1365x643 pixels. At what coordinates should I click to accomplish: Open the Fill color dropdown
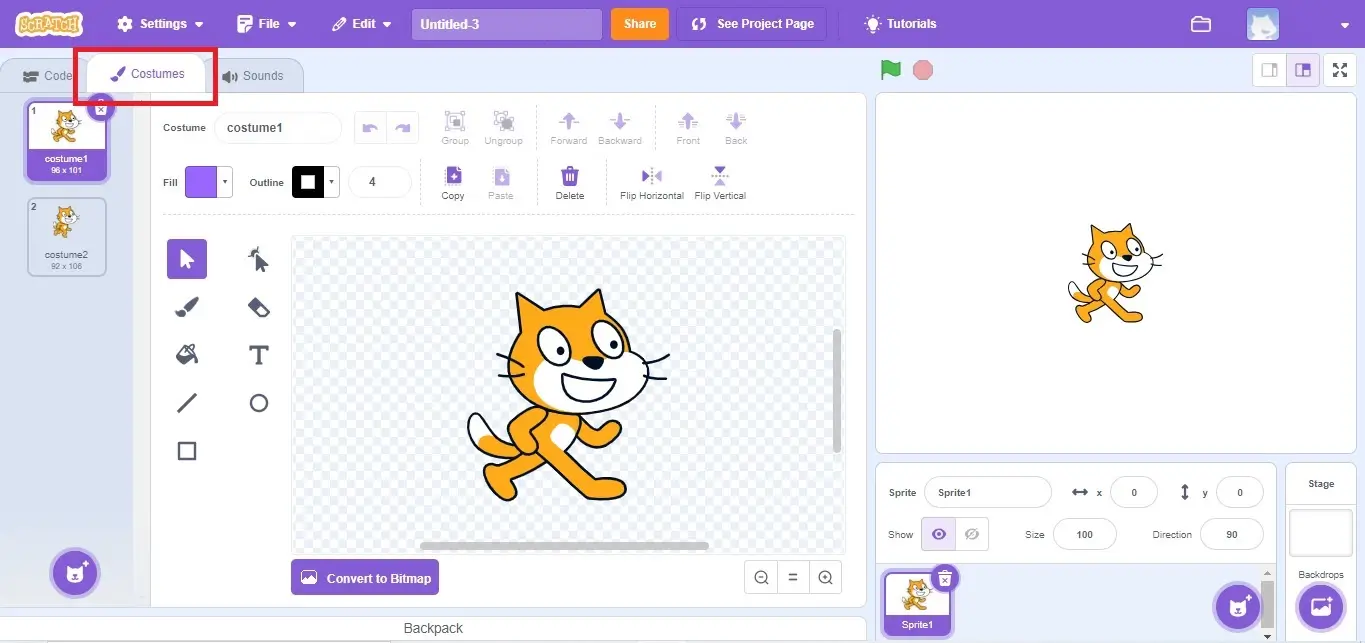click(226, 182)
